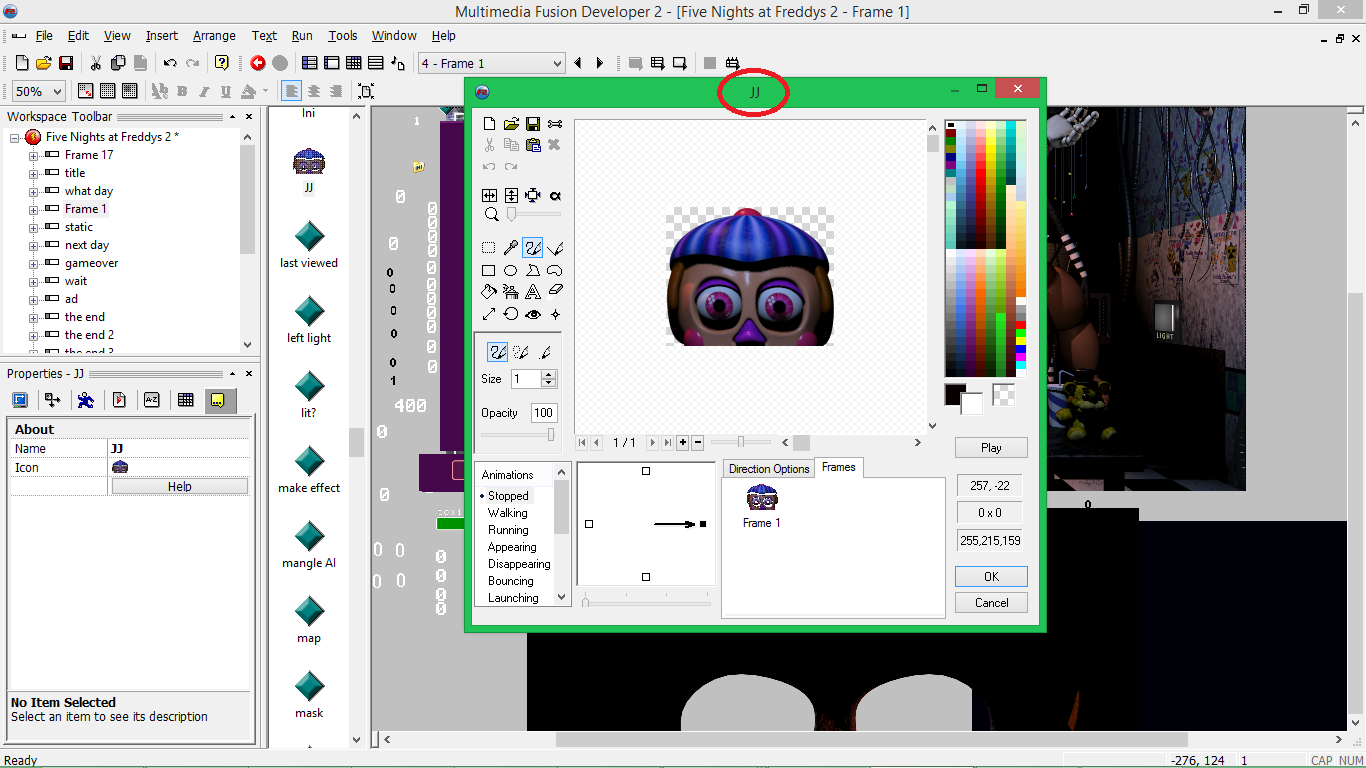Expand the static tree node
Image resolution: width=1366 pixels, height=768 pixels.
click(34, 227)
